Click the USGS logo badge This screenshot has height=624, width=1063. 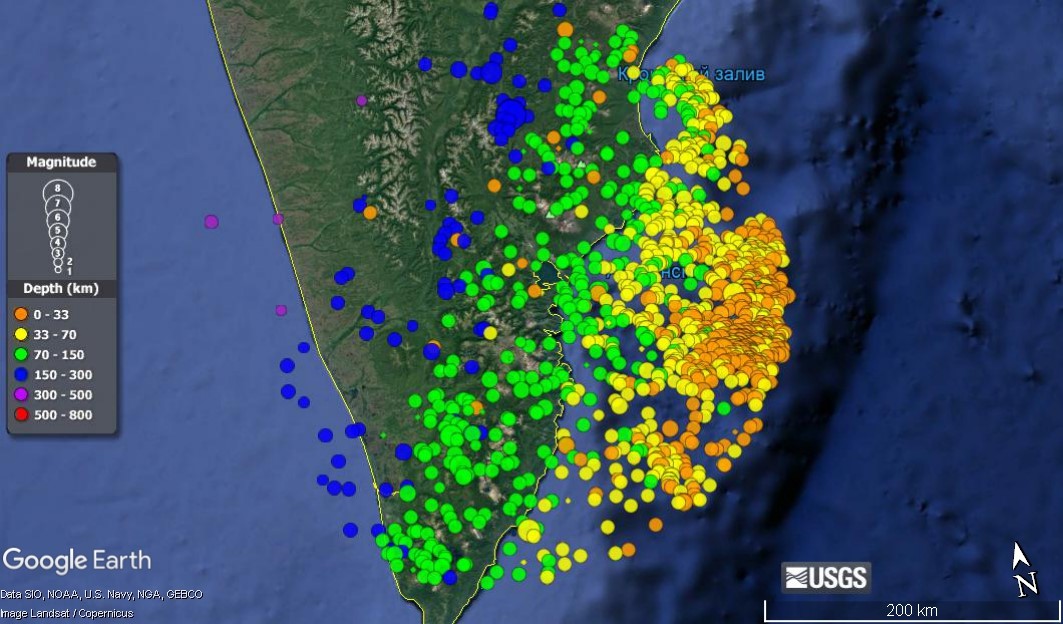click(x=825, y=577)
